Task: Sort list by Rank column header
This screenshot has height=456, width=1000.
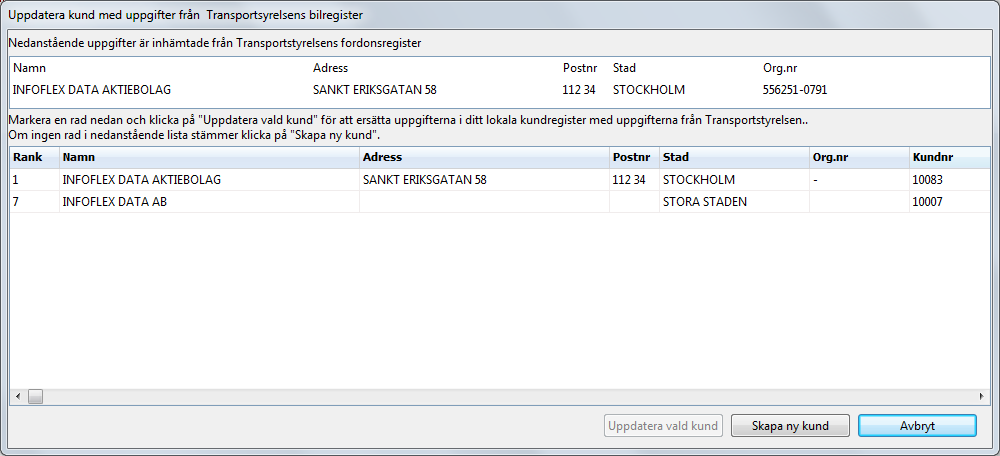Action: tap(34, 158)
